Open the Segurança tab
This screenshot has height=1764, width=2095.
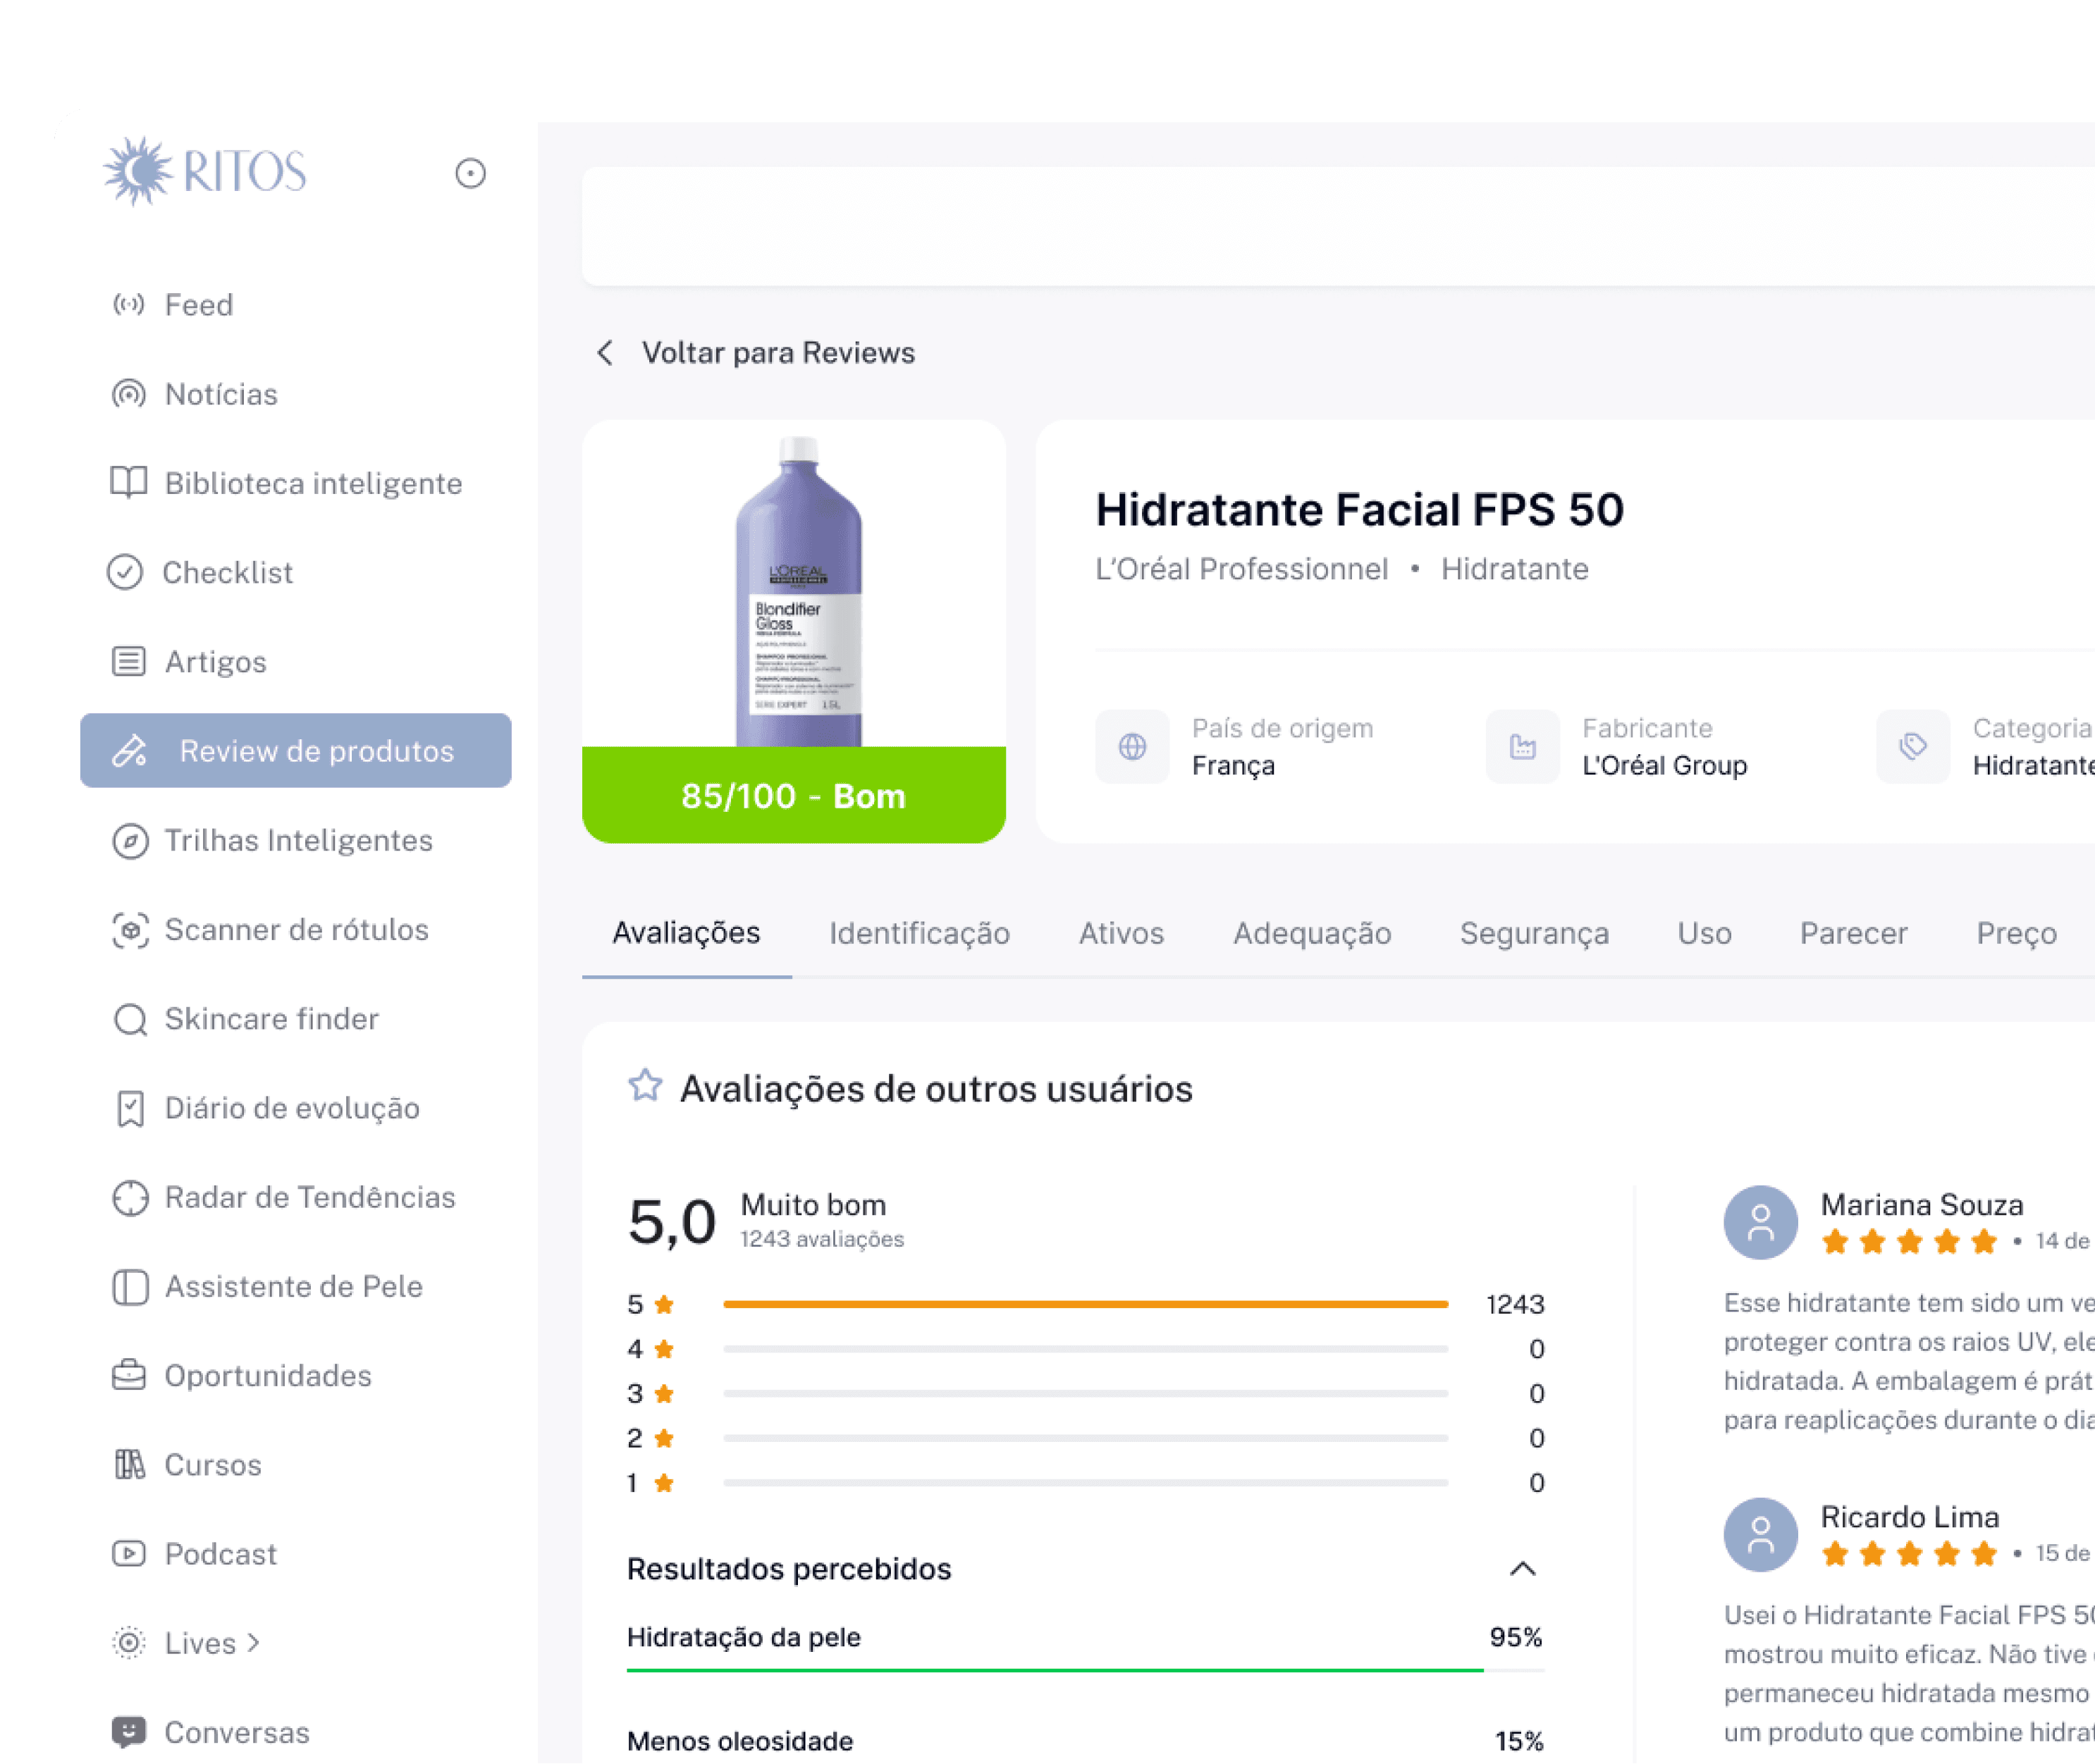click(x=1534, y=933)
